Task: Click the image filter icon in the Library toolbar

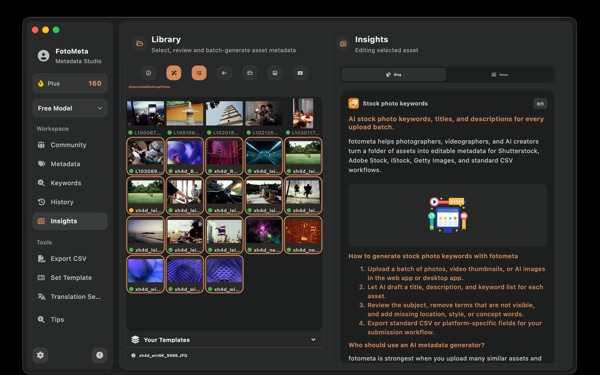Action: [275, 73]
